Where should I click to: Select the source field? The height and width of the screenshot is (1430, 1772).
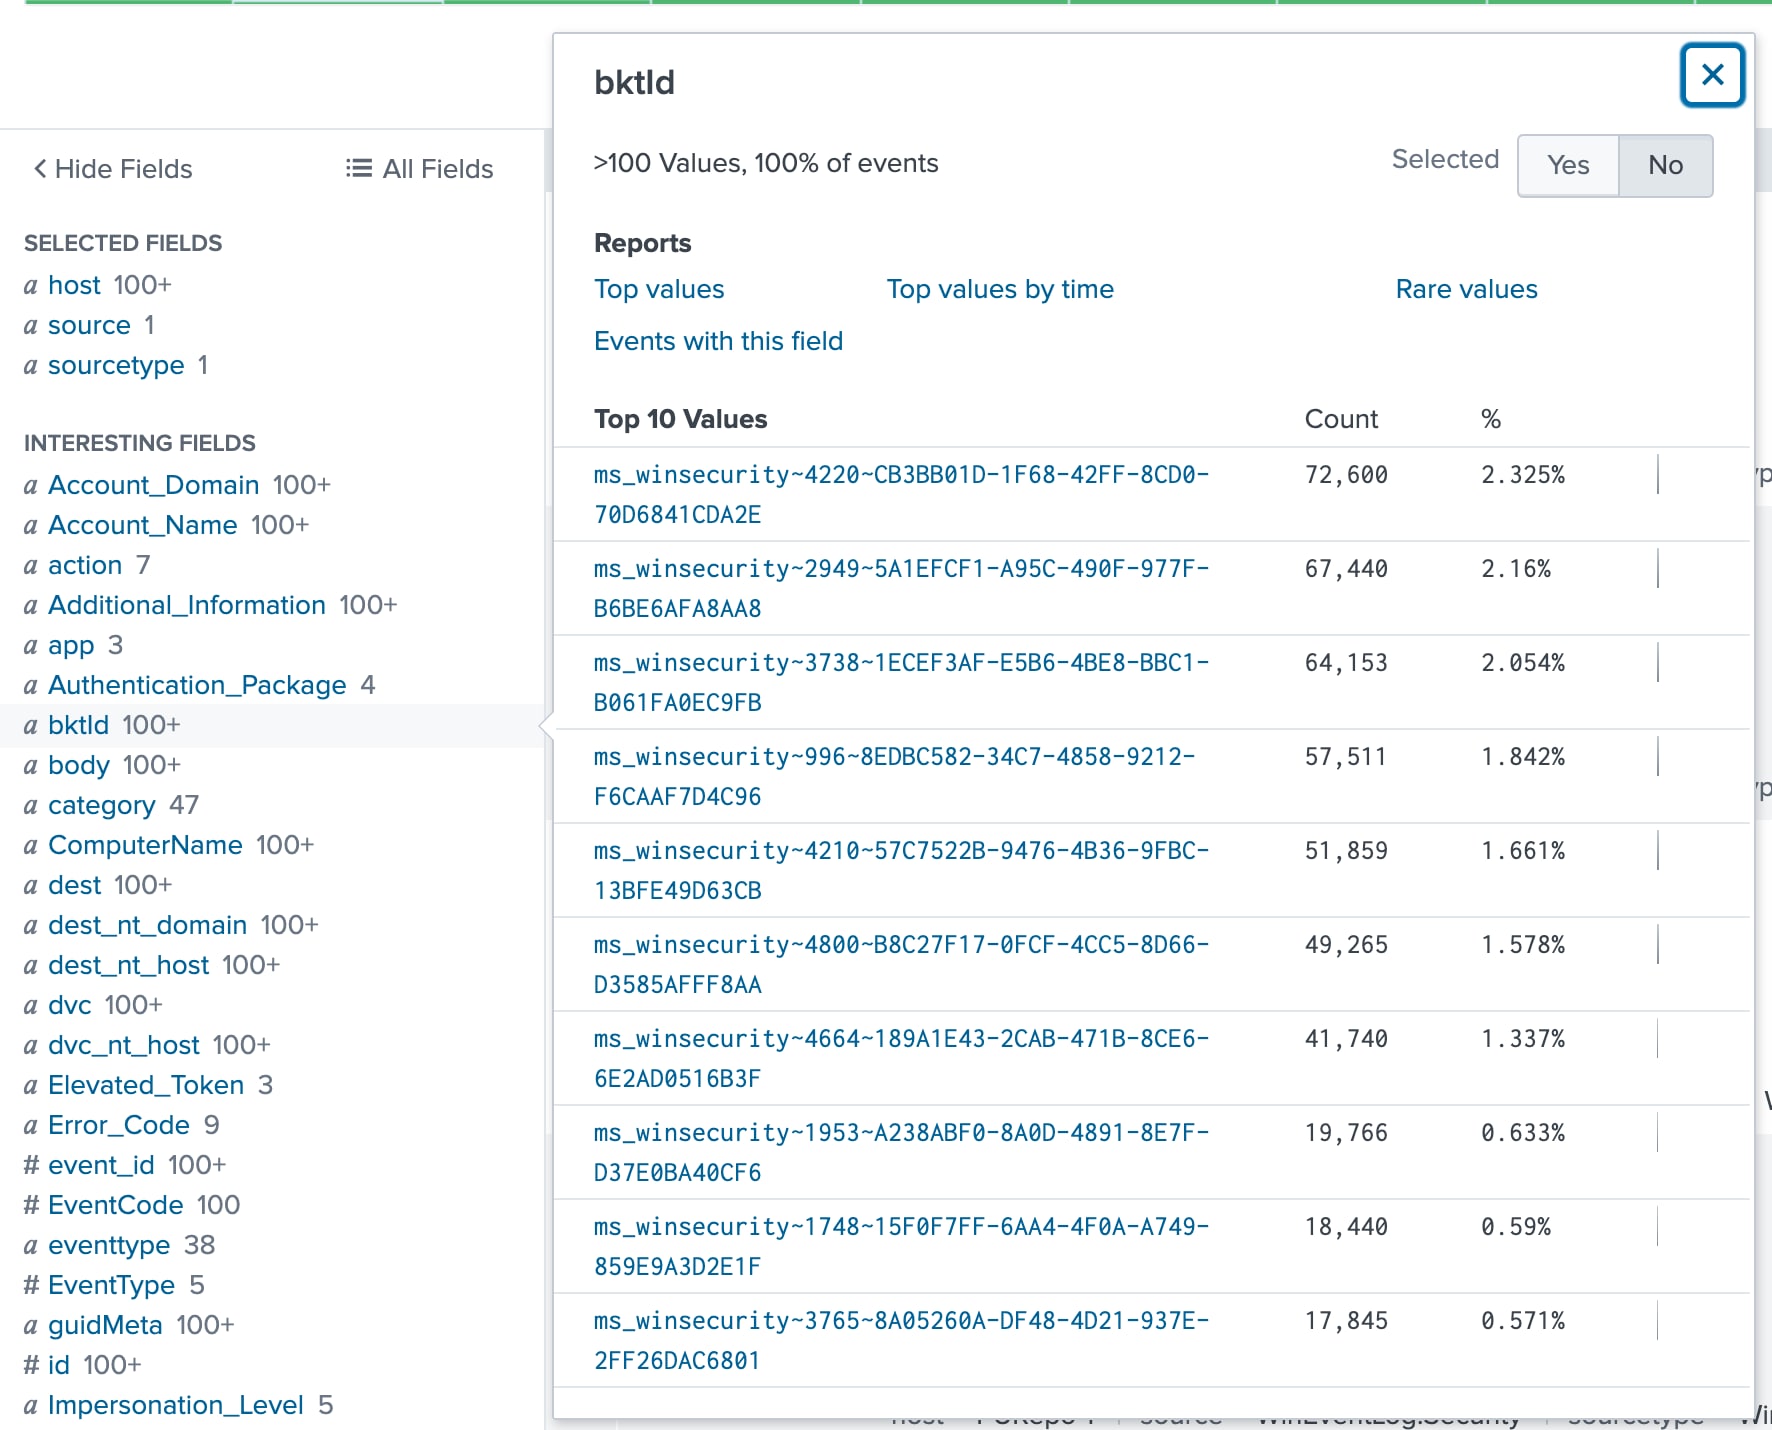coord(89,325)
